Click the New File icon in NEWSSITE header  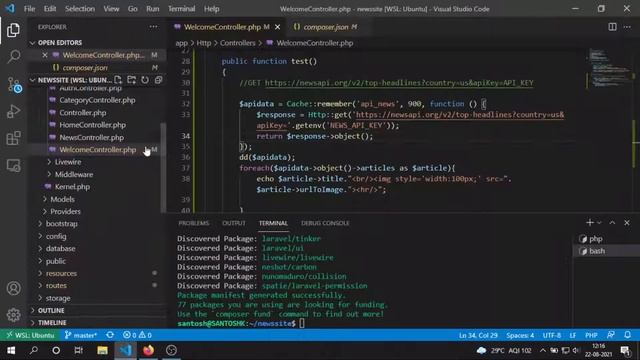[x=118, y=80]
